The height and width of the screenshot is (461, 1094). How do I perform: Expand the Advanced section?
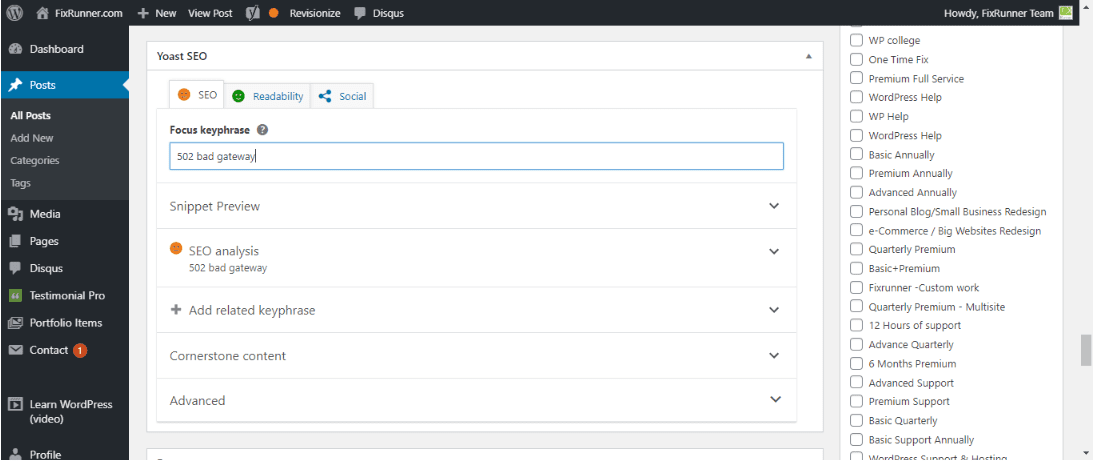click(774, 400)
